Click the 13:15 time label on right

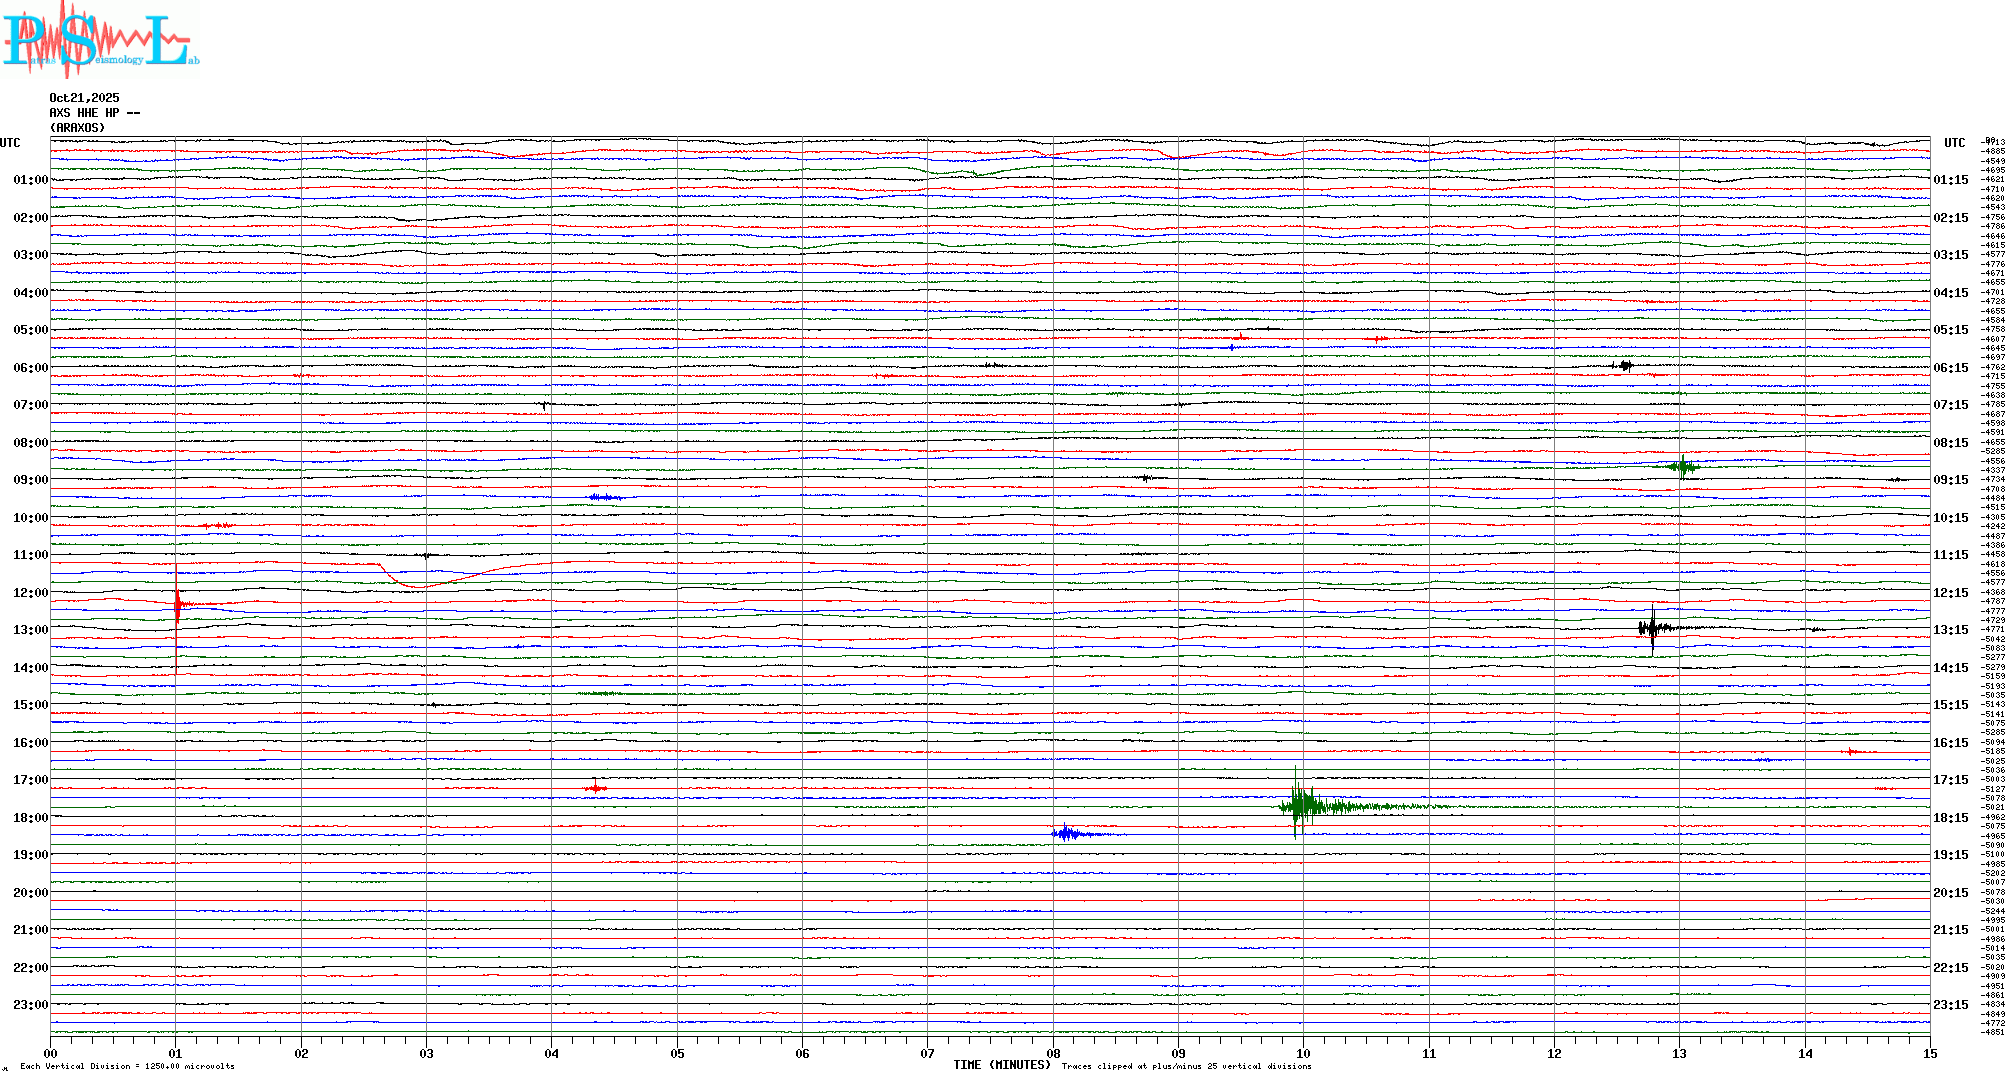click(1950, 630)
